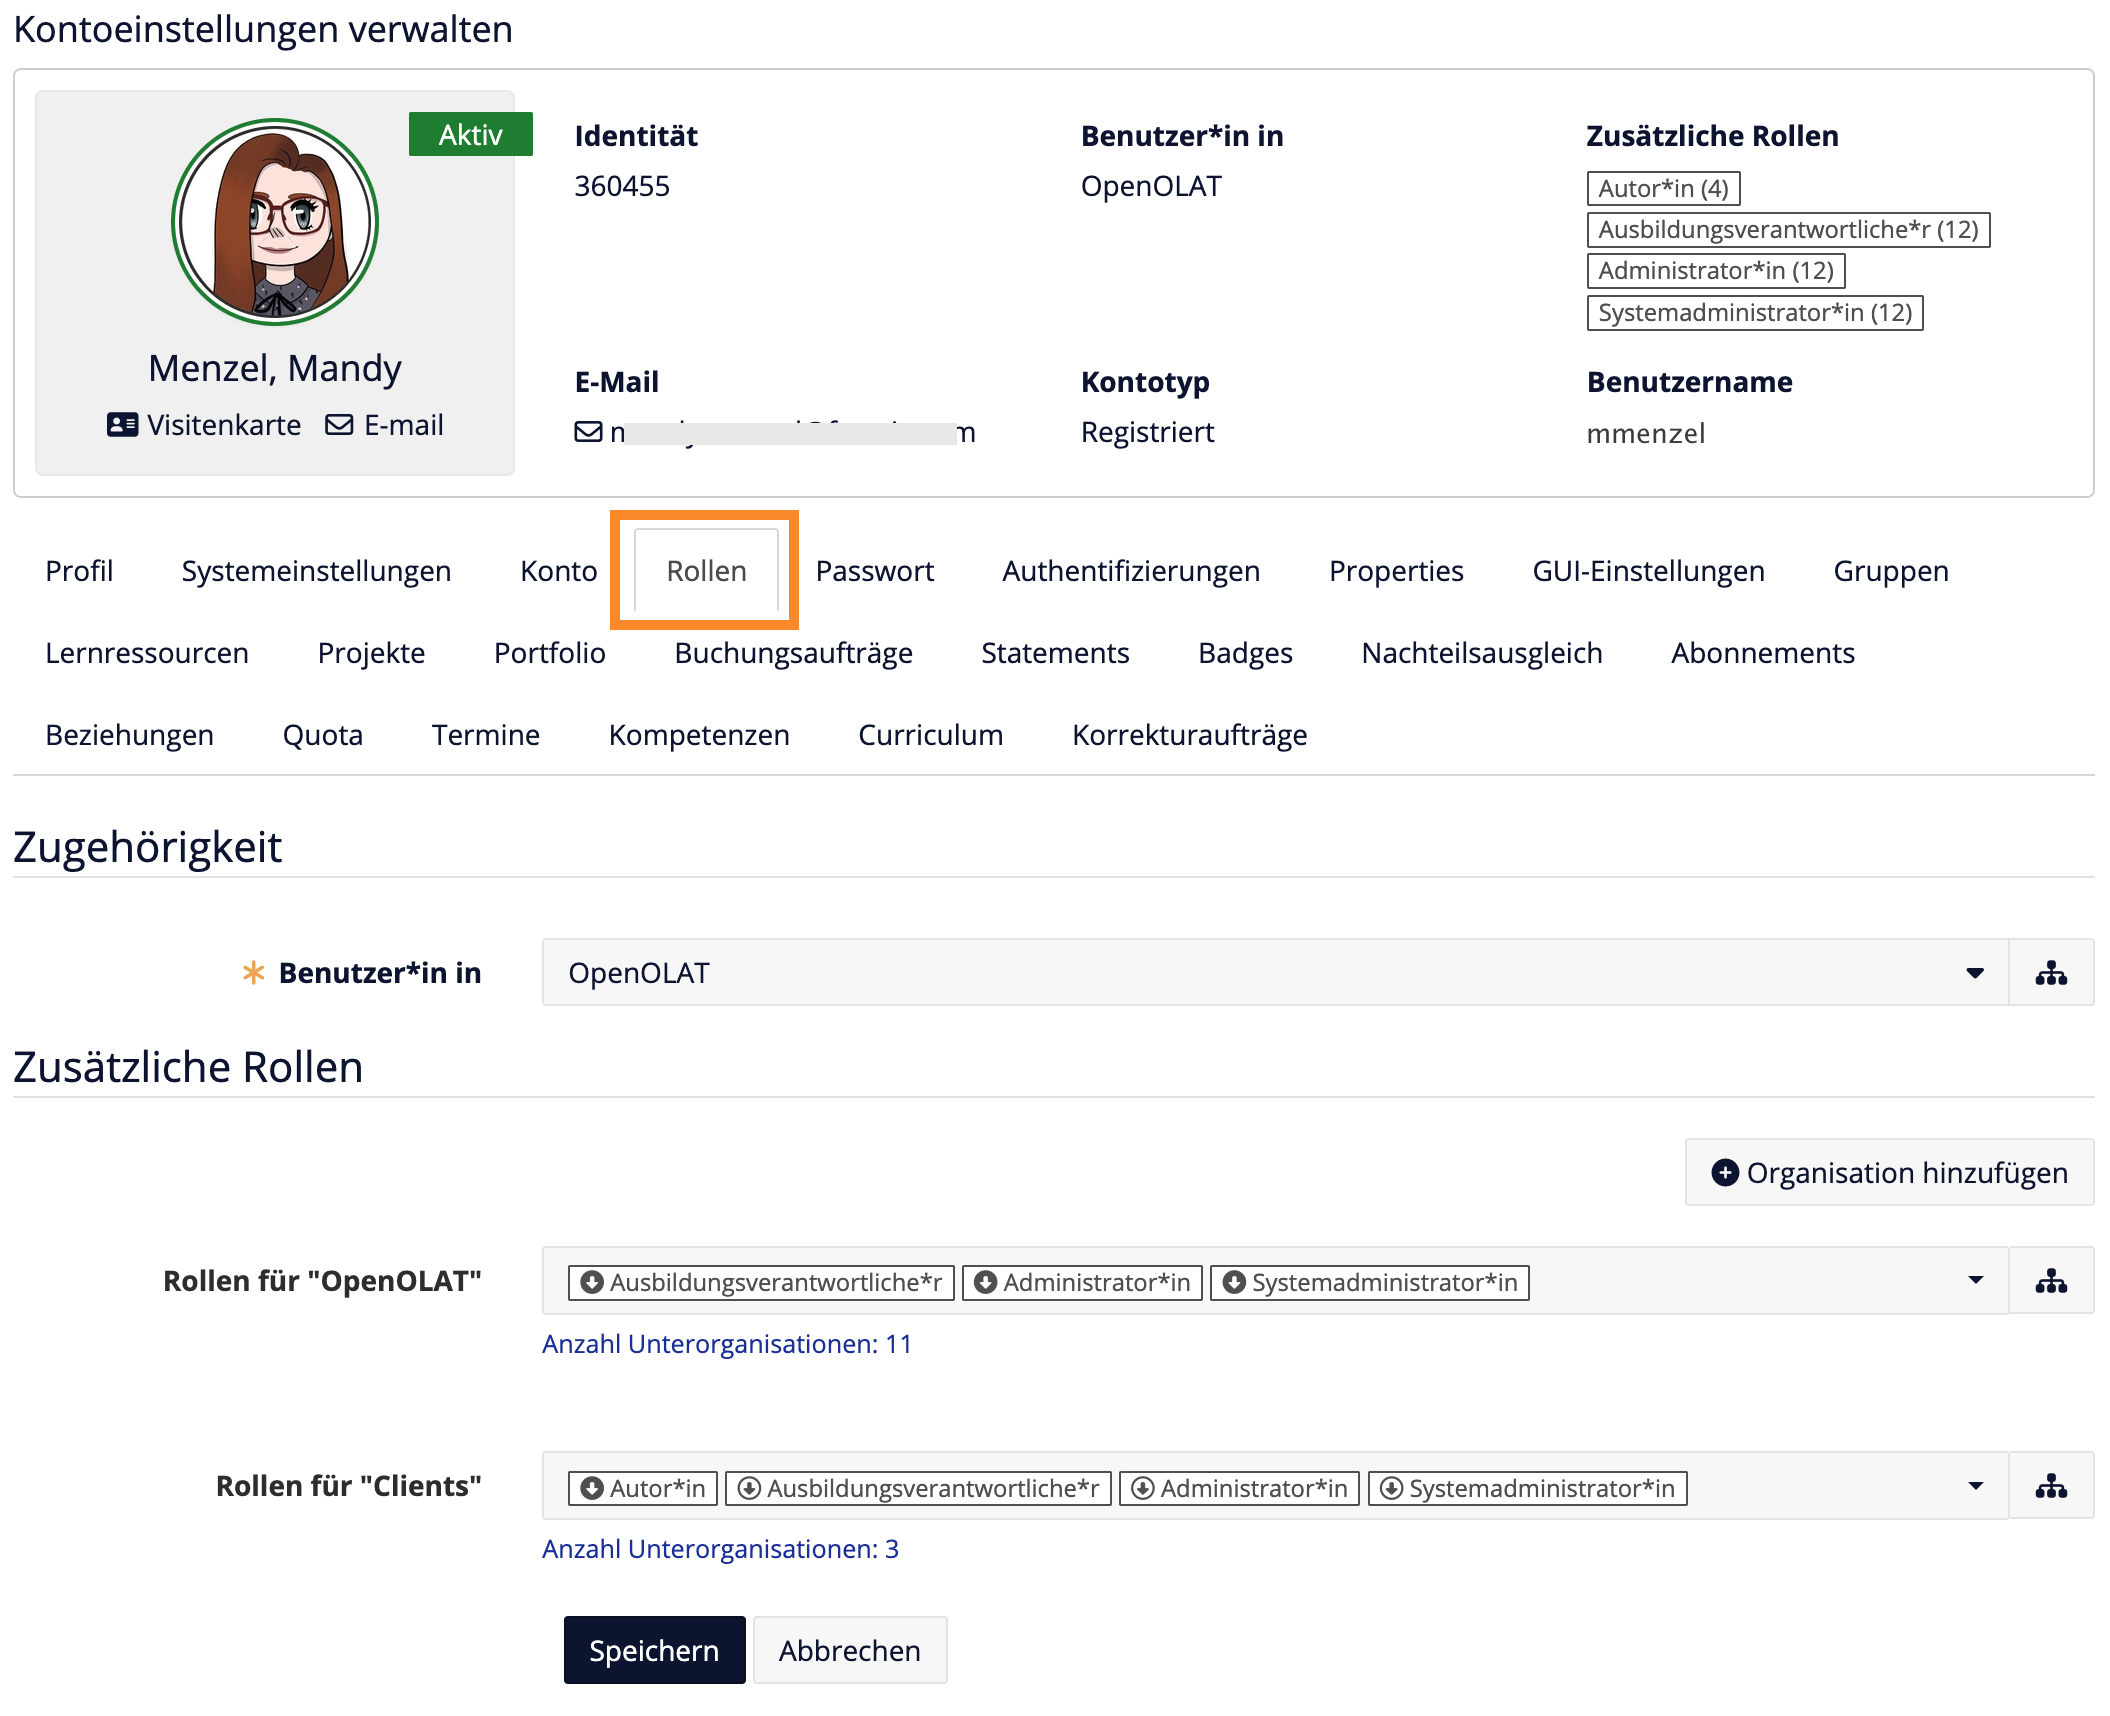2110x1716 pixels.
Task: Open the Portfolio tab
Action: pos(549,653)
